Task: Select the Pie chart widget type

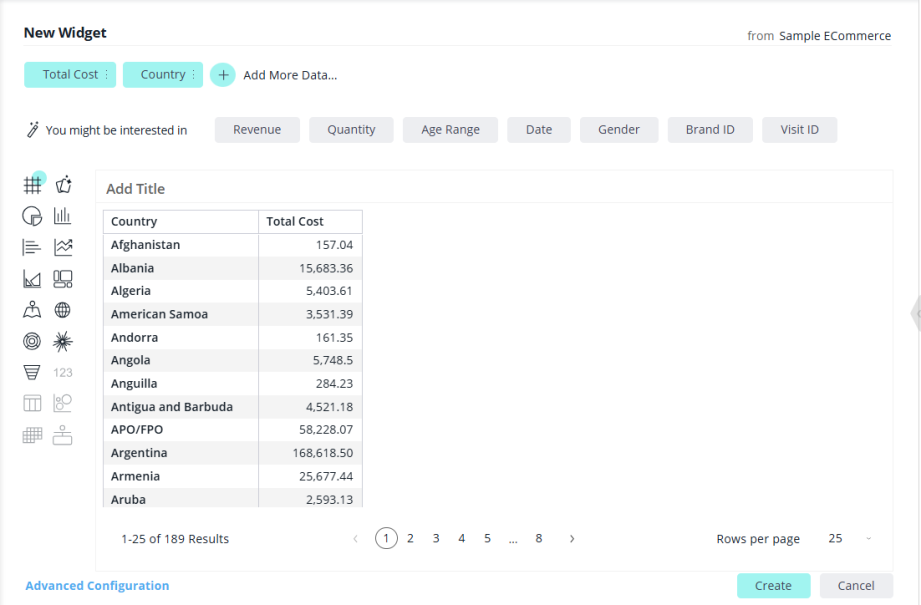Action: click(32, 216)
